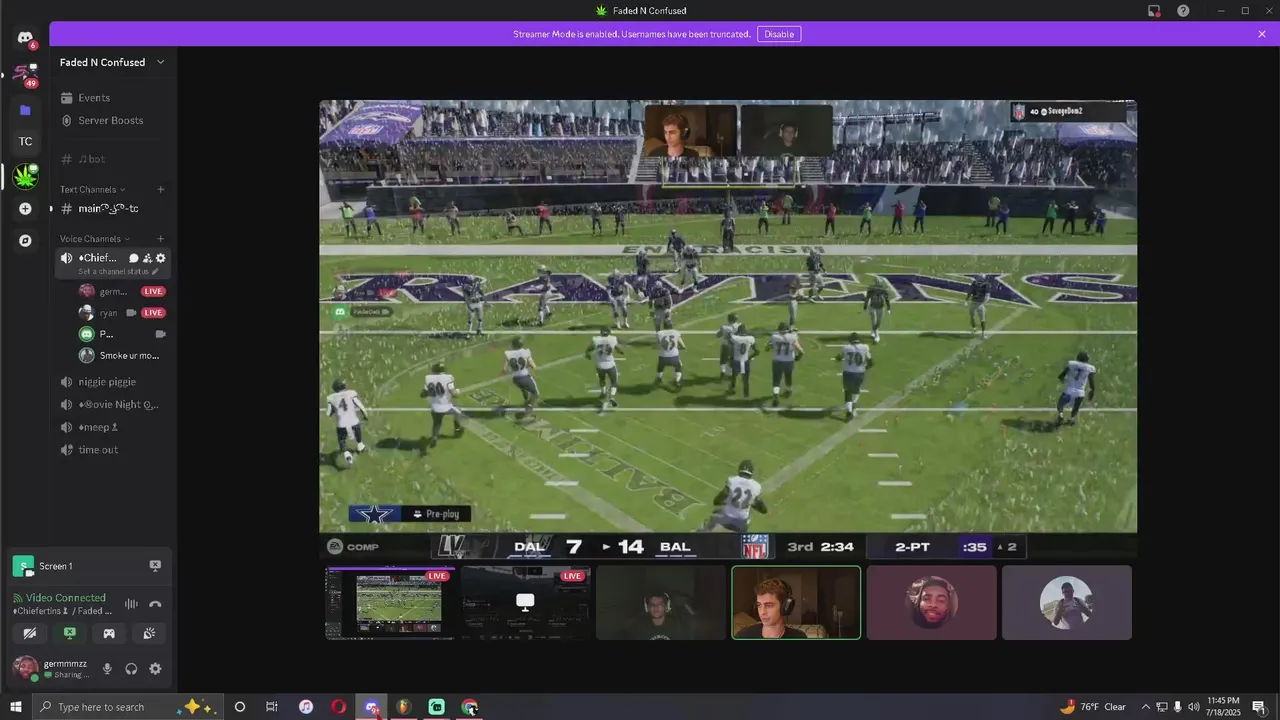Viewport: 1280px width, 720px height.
Task: Select the rightmost participant avatar tile
Action: (1066, 603)
